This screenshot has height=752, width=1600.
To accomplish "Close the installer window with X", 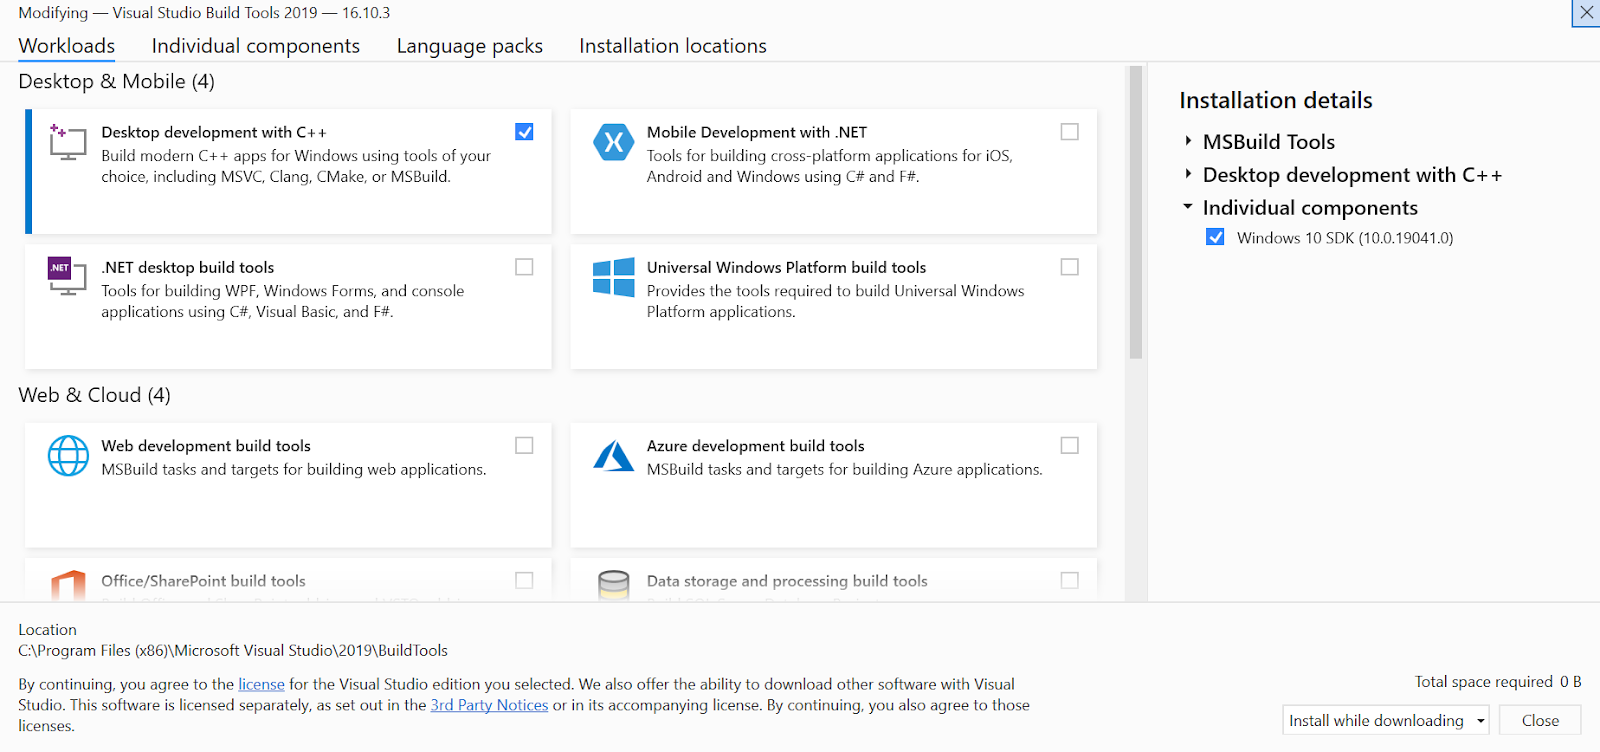I will point(1586,13).
